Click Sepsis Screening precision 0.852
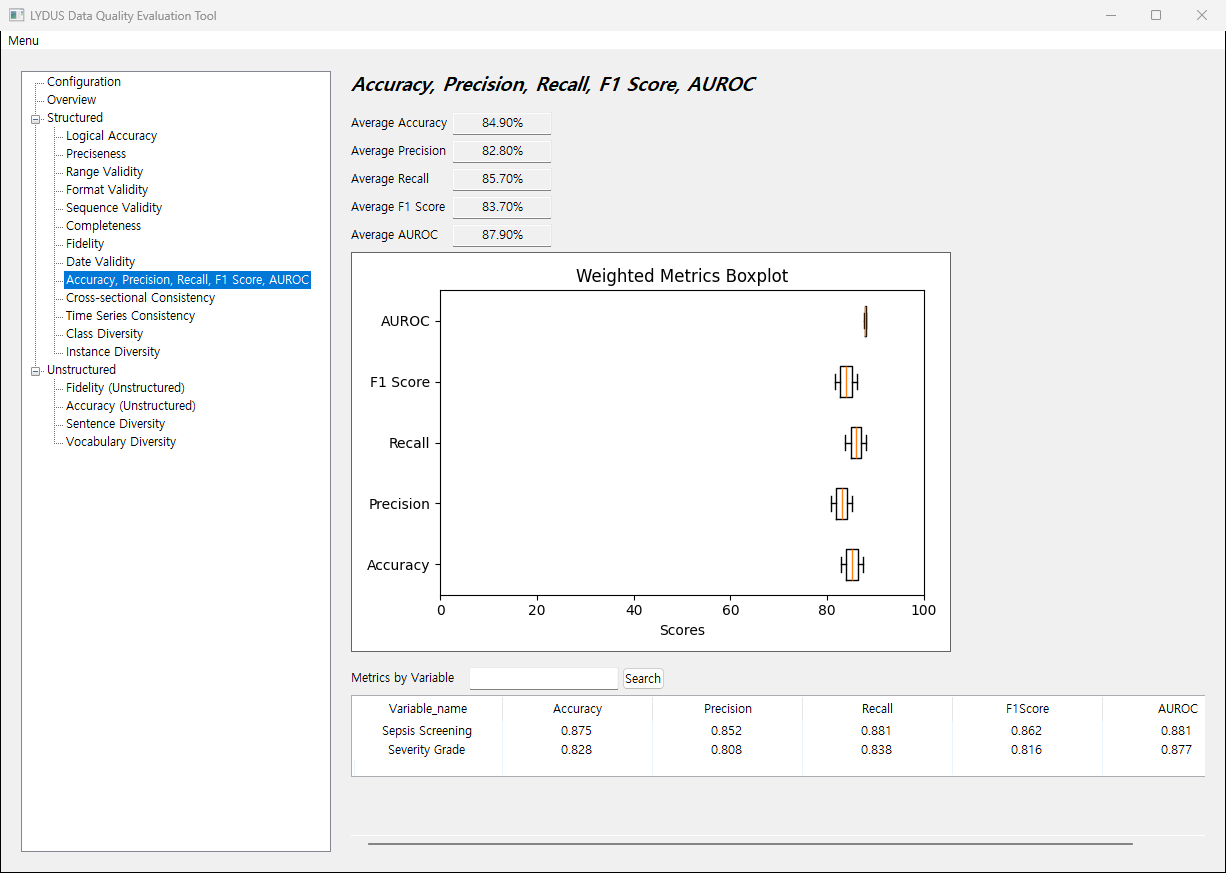 coord(727,731)
